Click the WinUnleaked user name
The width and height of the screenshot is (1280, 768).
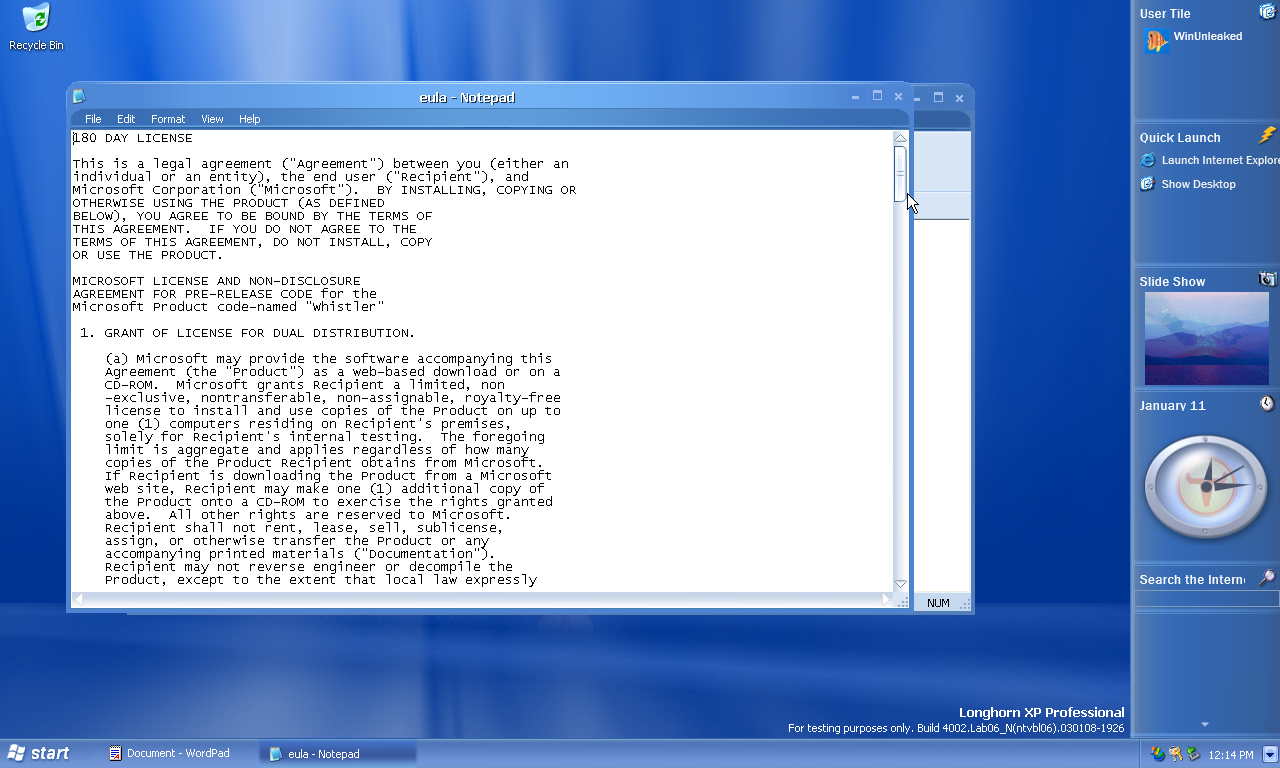point(1208,36)
